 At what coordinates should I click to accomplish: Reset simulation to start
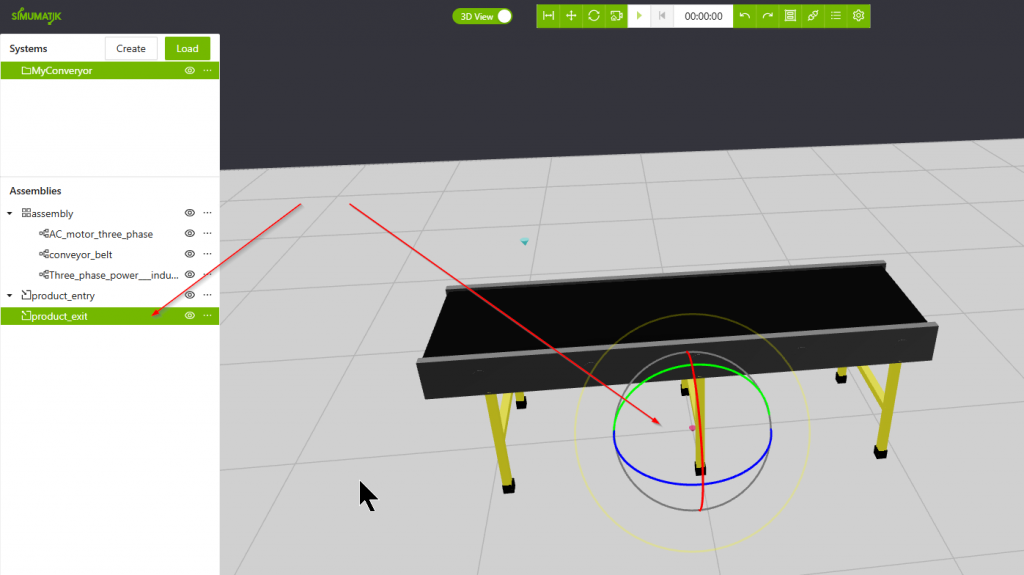click(x=662, y=16)
